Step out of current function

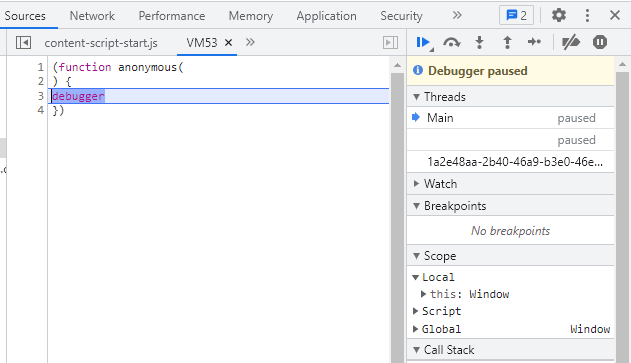coord(507,42)
